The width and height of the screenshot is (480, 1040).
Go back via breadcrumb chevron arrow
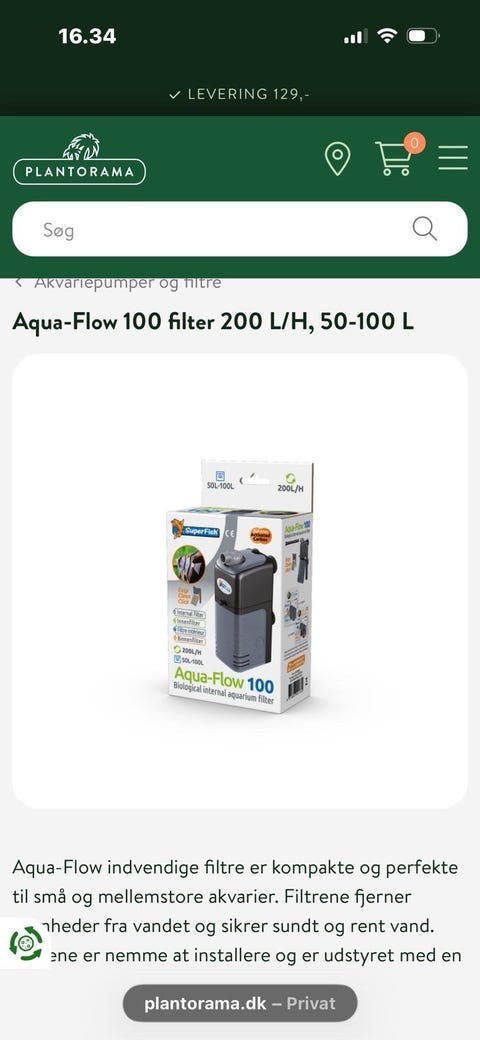point(19,283)
